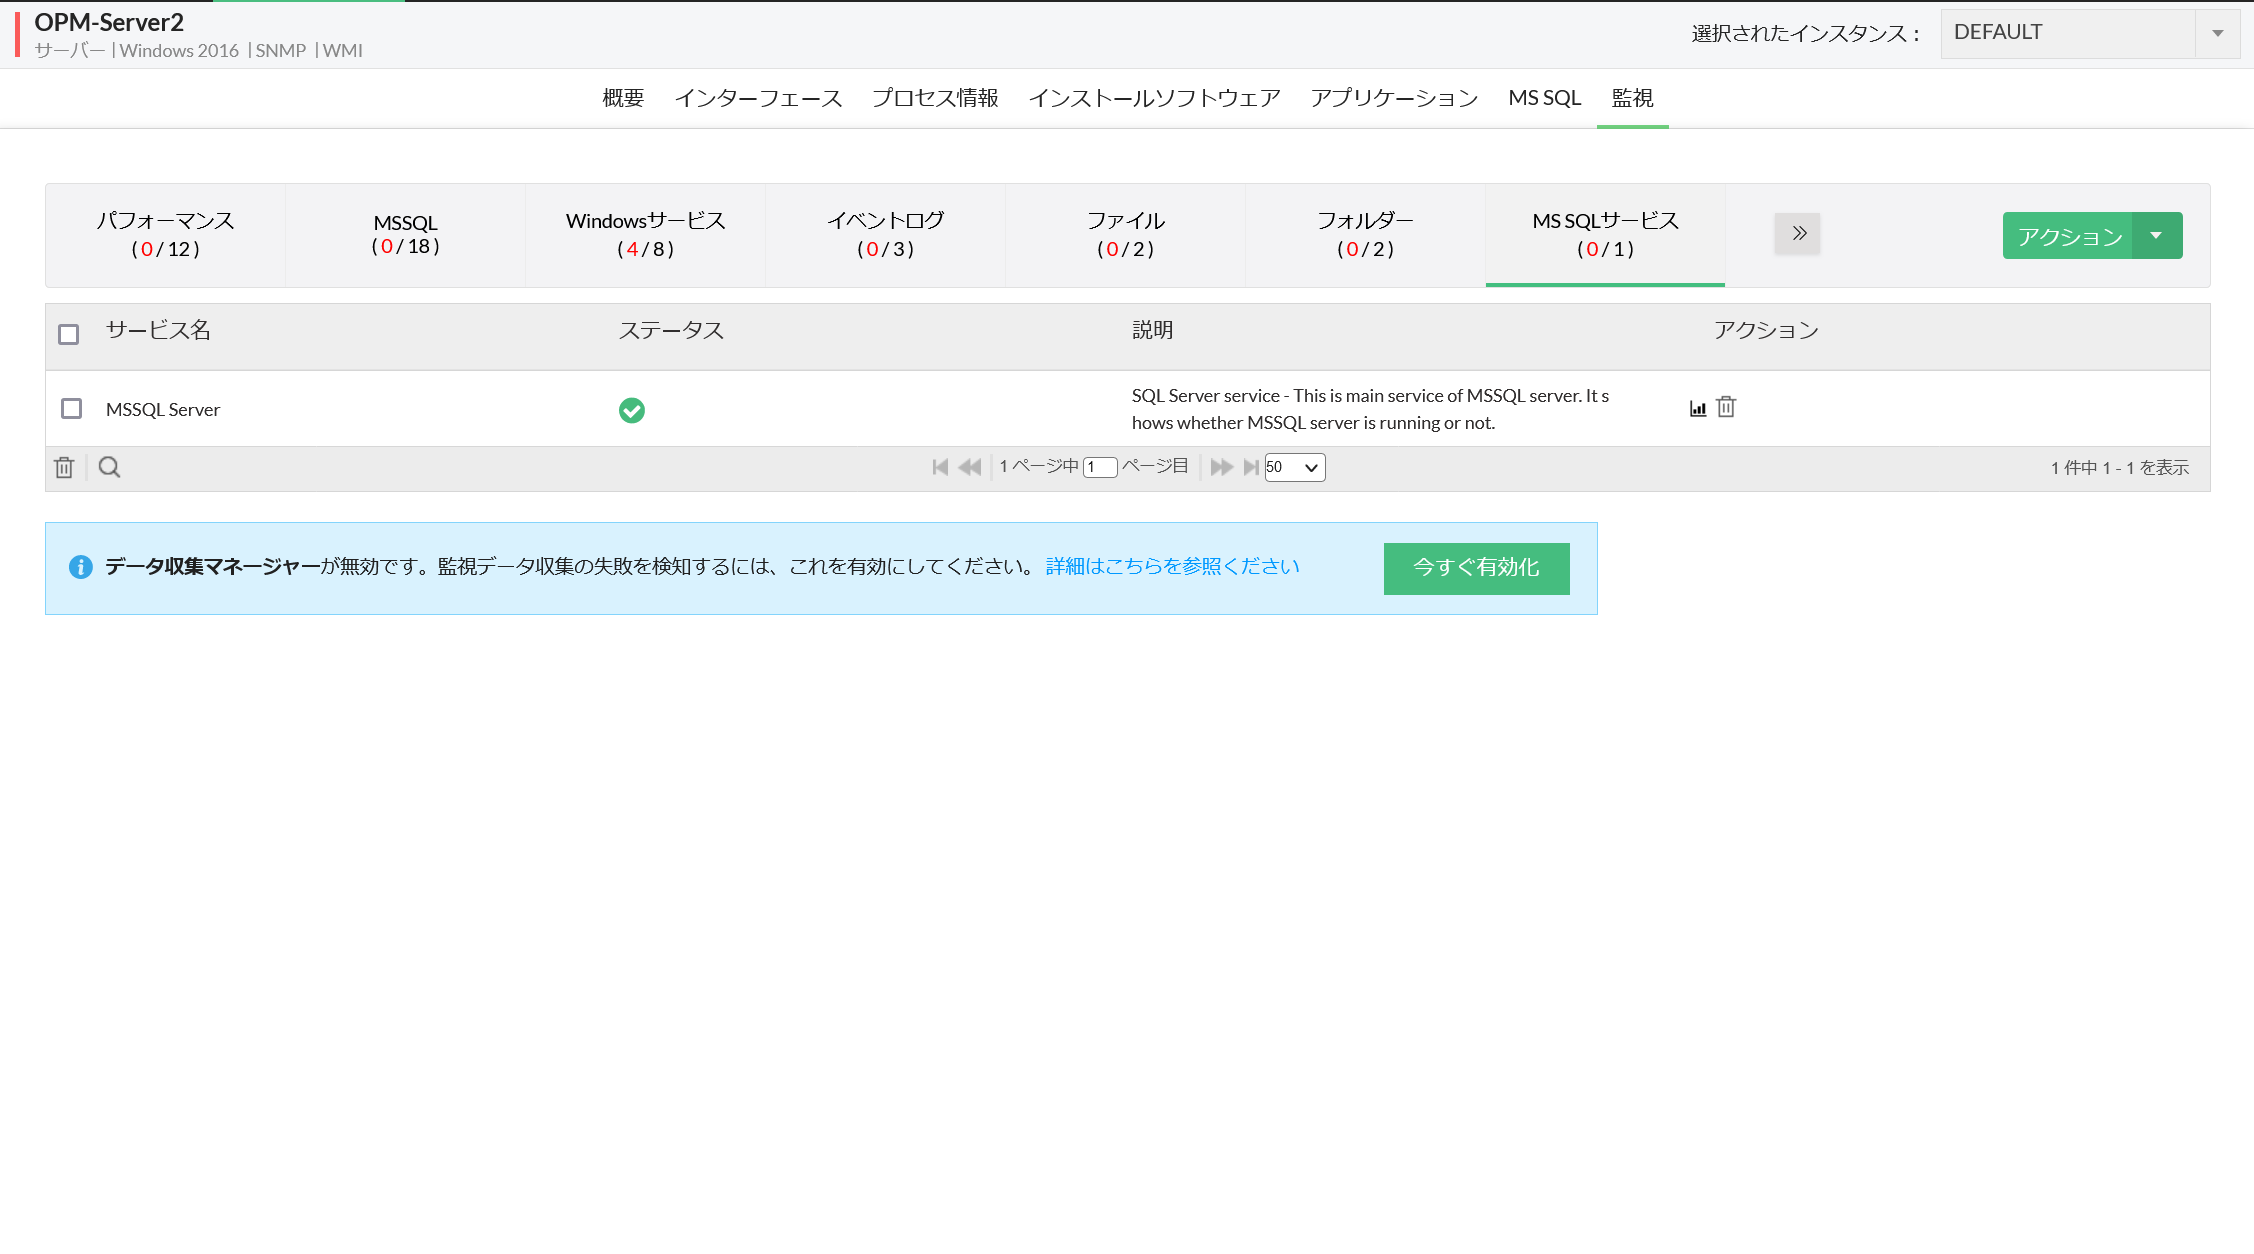2254x1254 pixels.
Task: Delete the MSSQL Server monitor via trash icon
Action: [1726, 407]
